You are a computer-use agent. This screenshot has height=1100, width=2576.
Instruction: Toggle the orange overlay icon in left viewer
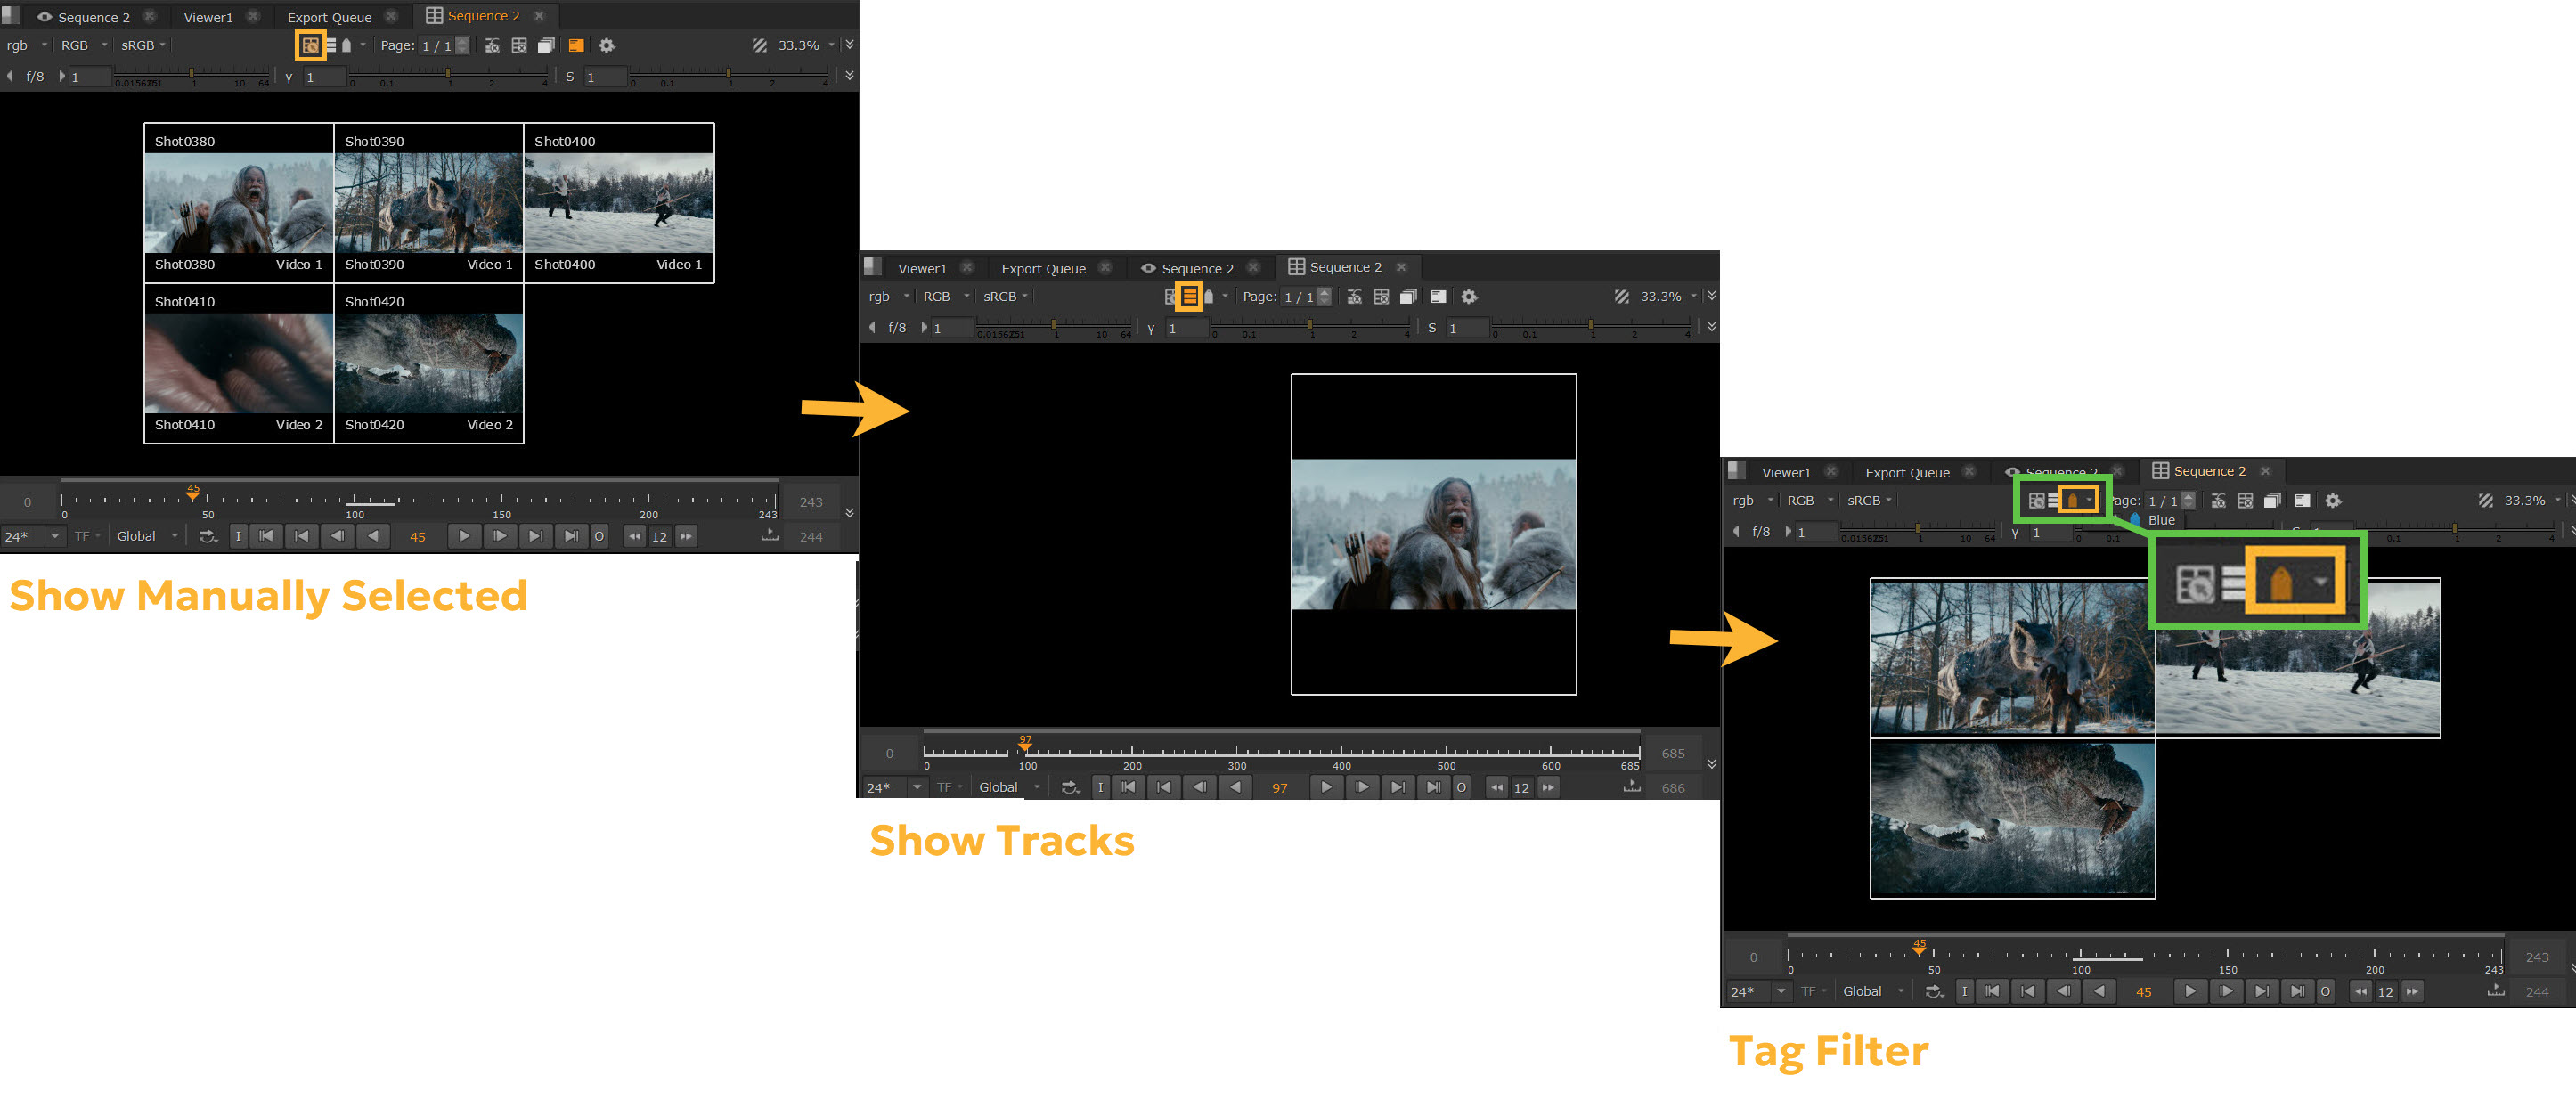(576, 45)
